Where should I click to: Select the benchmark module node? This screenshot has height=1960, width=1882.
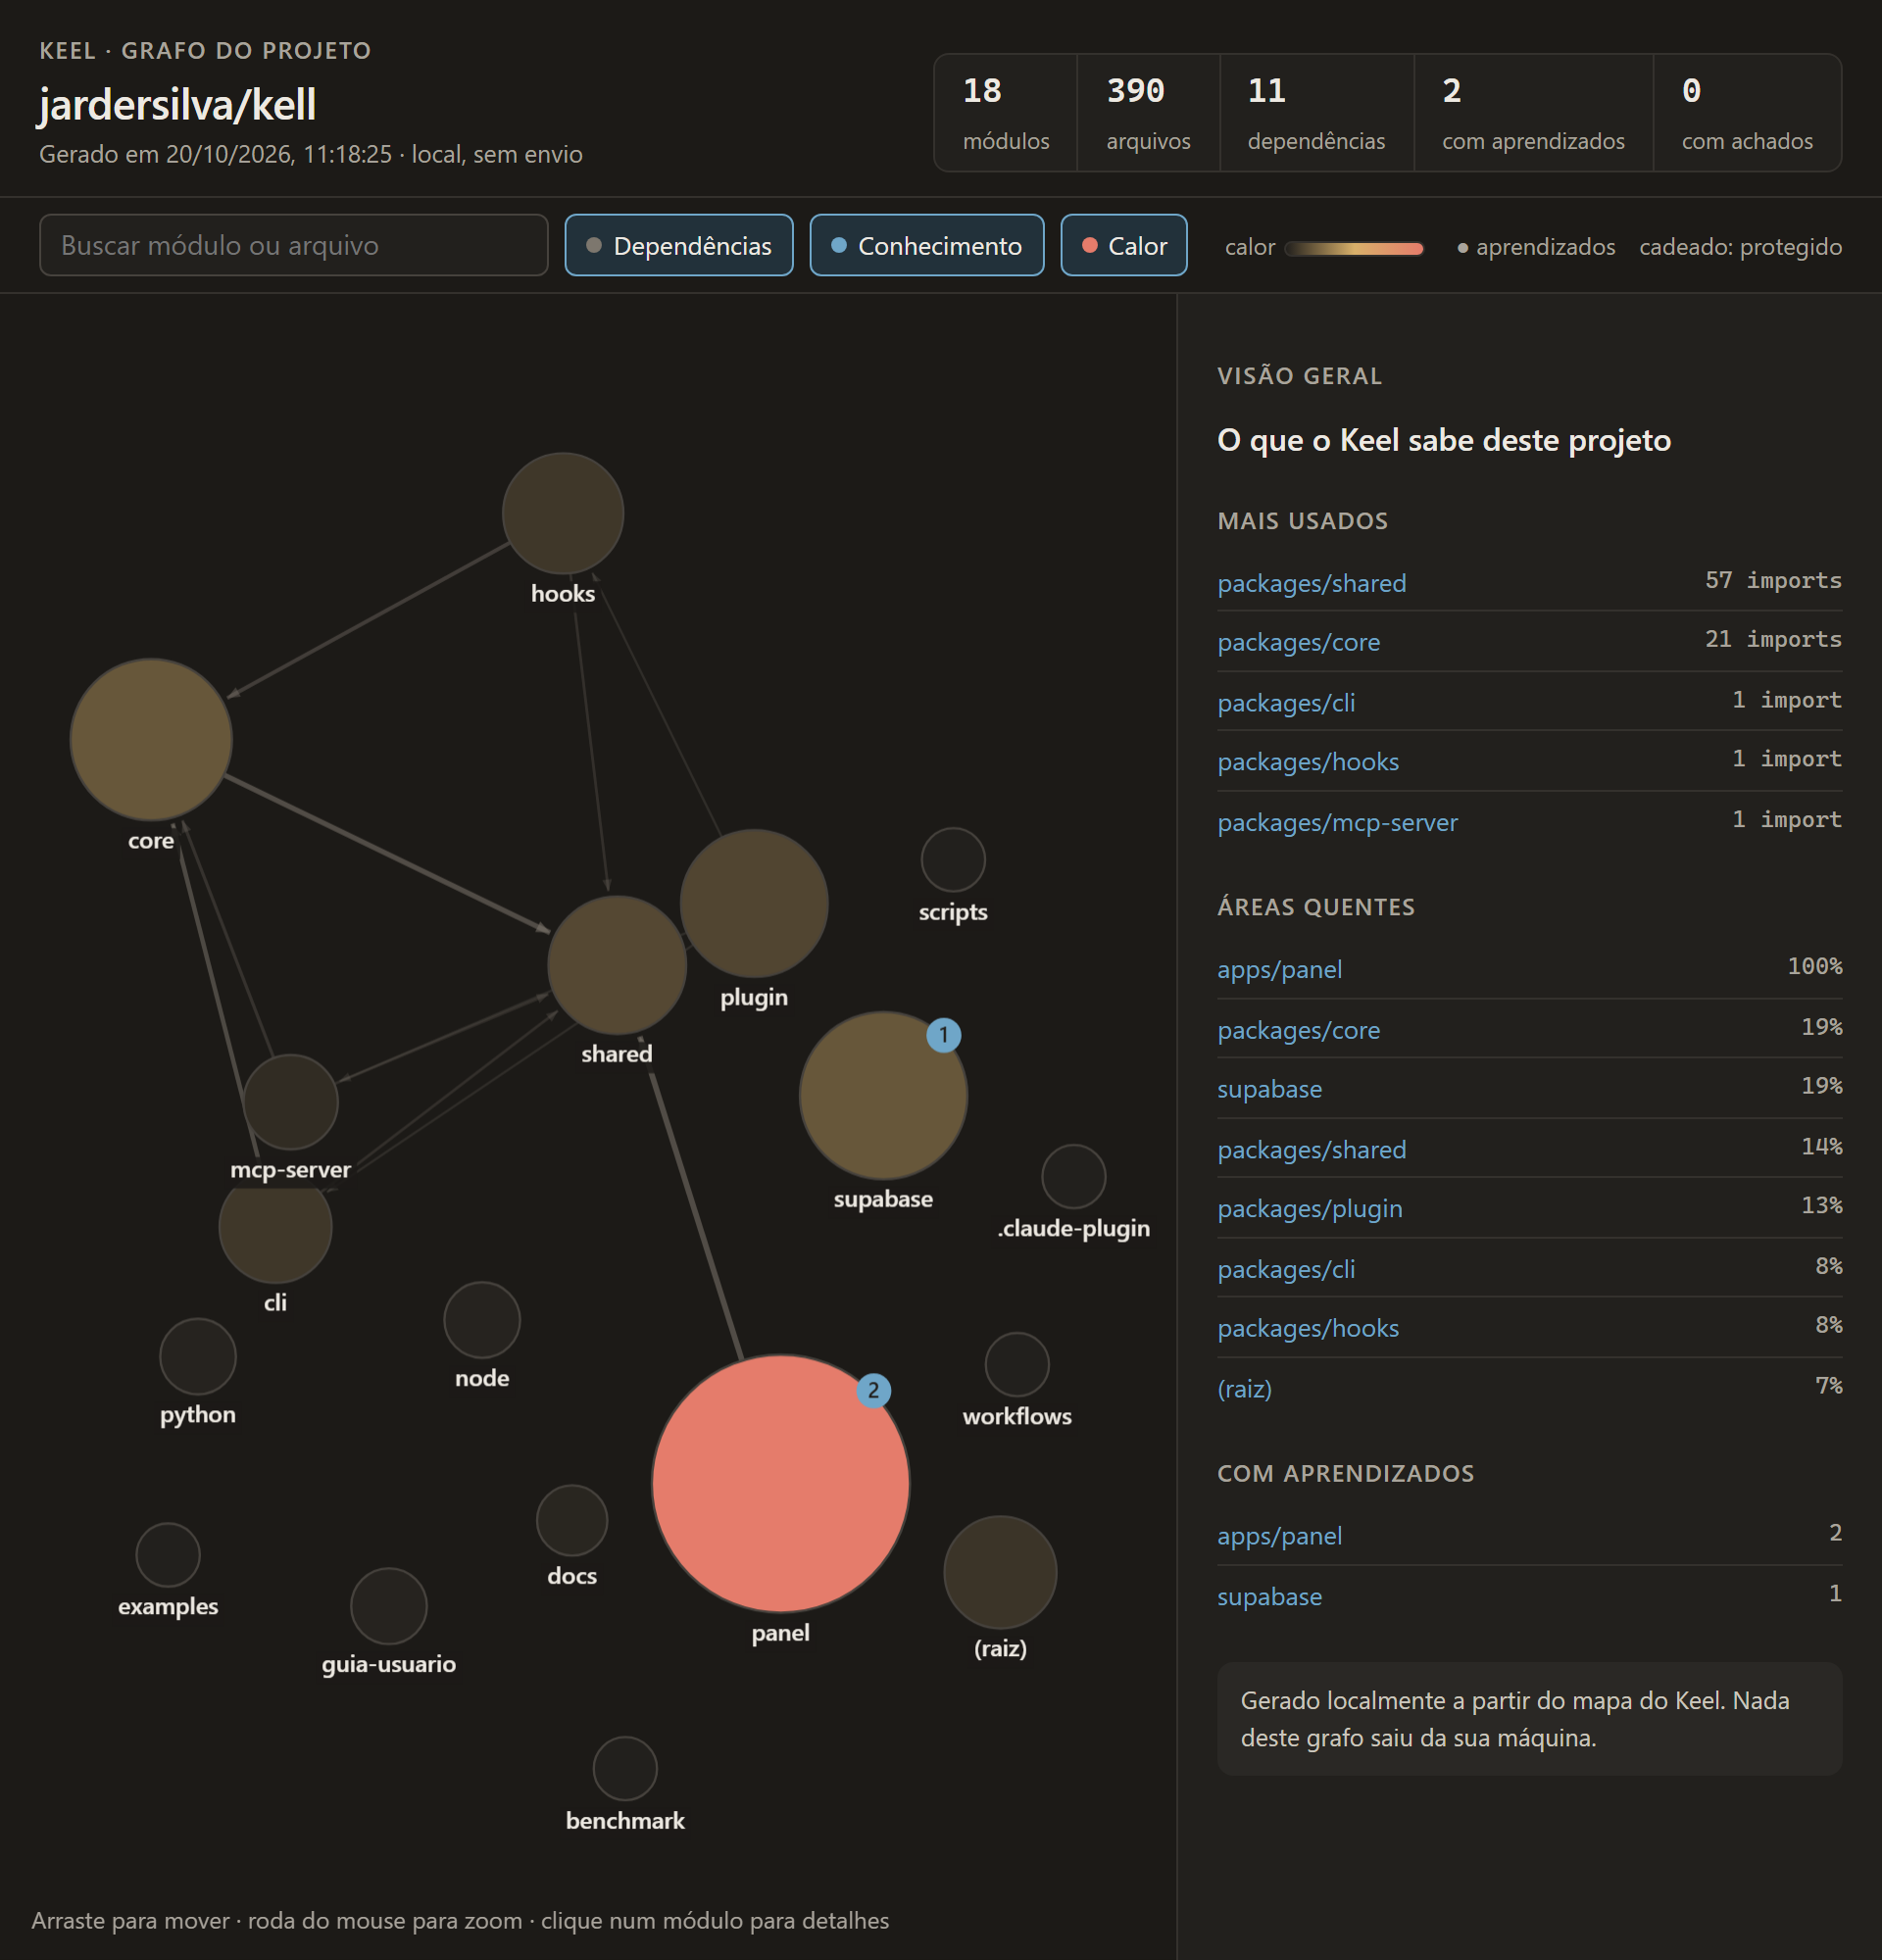tap(625, 1769)
